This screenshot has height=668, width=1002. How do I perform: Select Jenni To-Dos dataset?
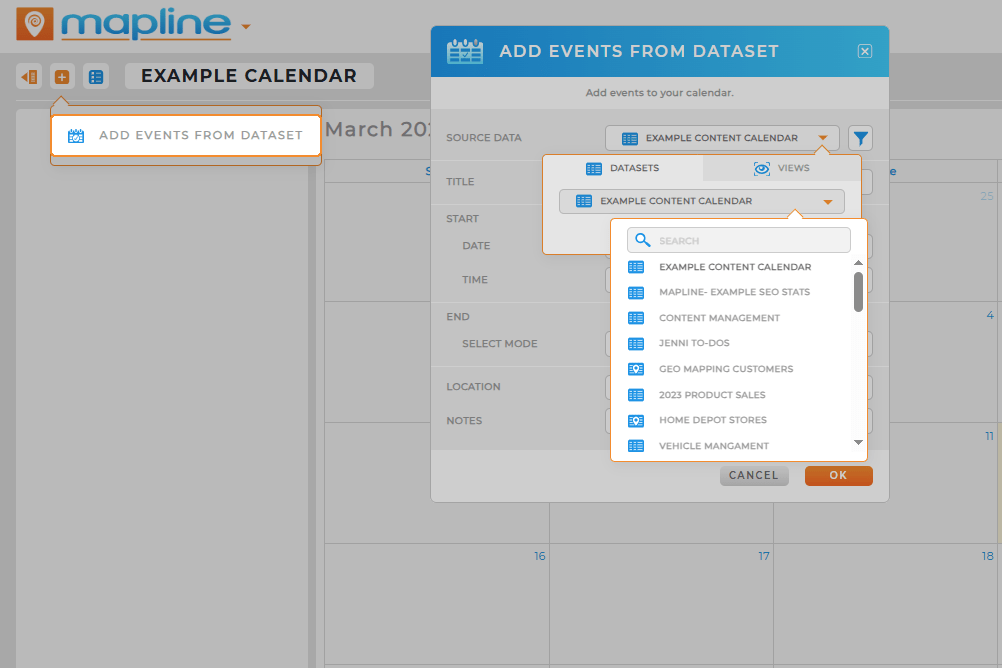pyautogui.click(x=695, y=343)
